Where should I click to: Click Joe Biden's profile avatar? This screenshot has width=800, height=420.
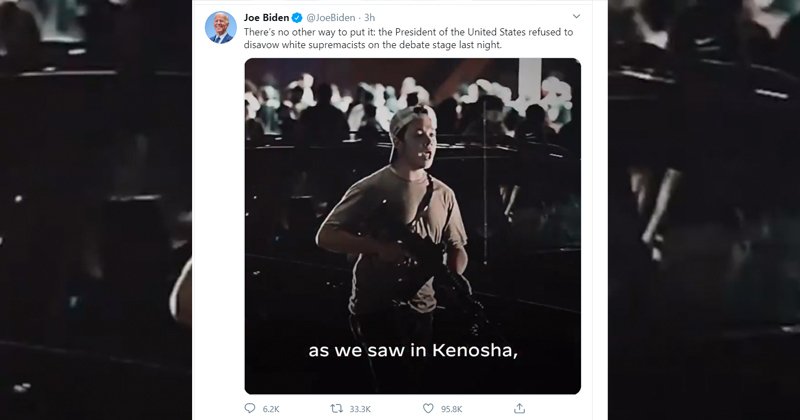point(221,27)
